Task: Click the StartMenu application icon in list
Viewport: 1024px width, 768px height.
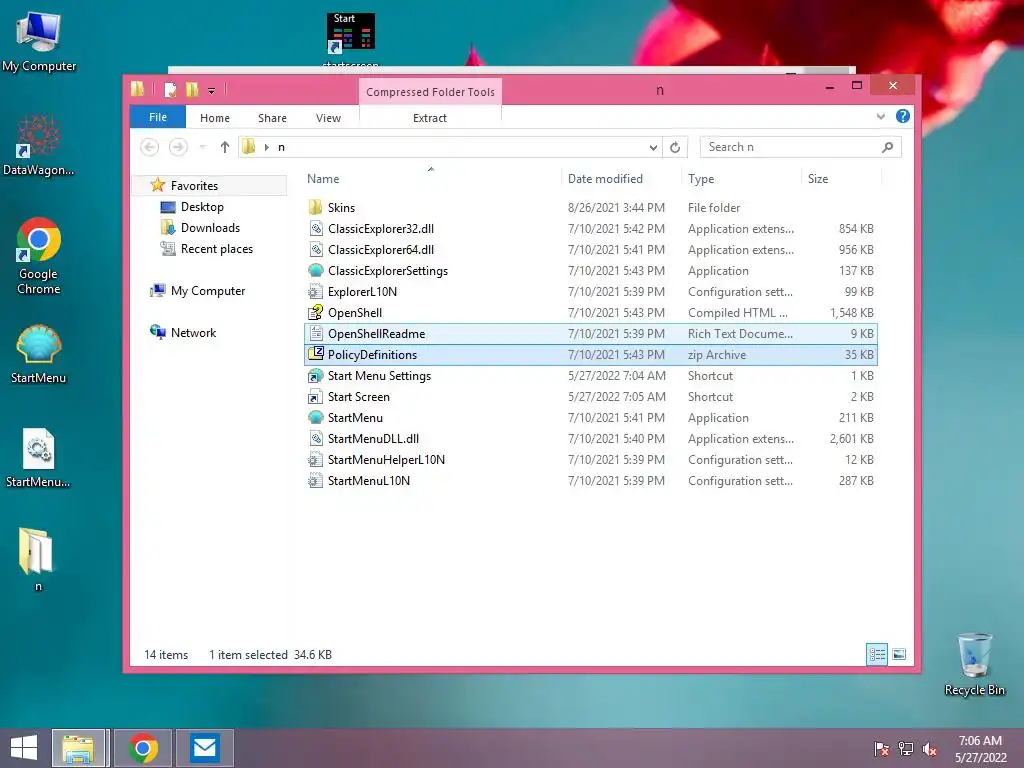Action: [x=315, y=417]
